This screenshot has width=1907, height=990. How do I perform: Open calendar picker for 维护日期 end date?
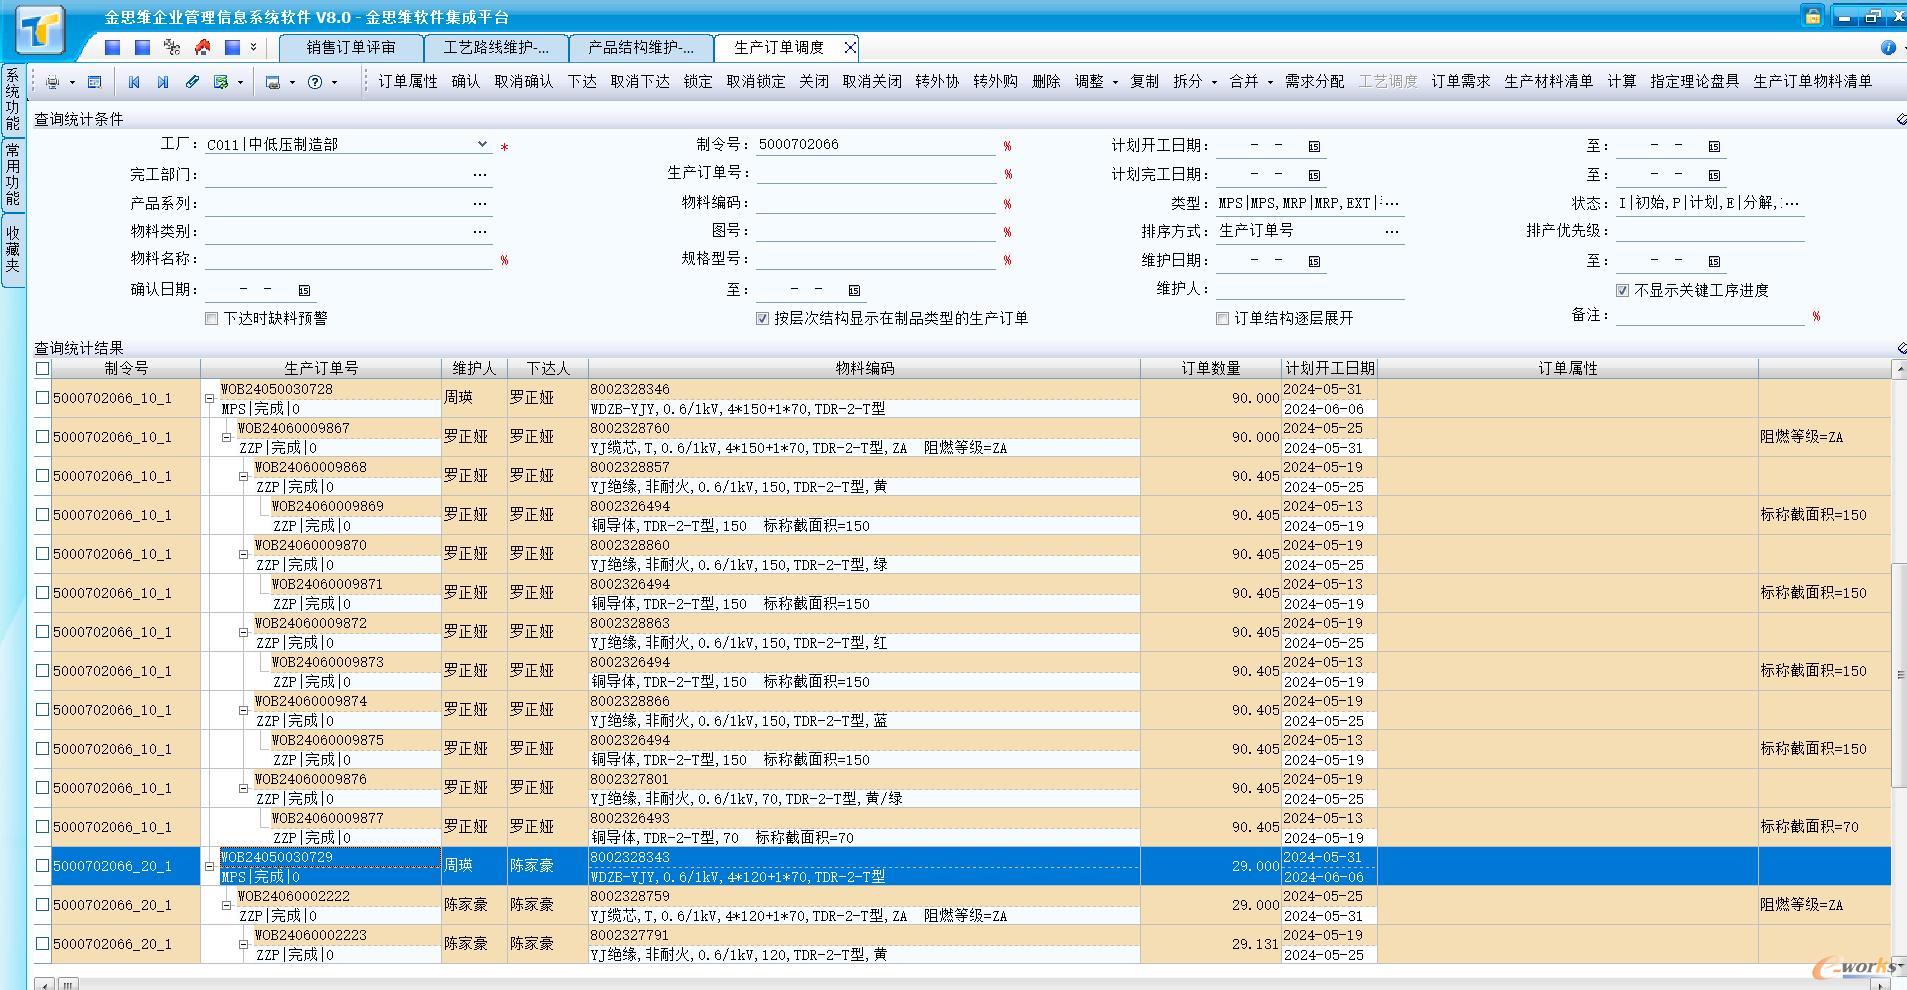coord(1714,261)
